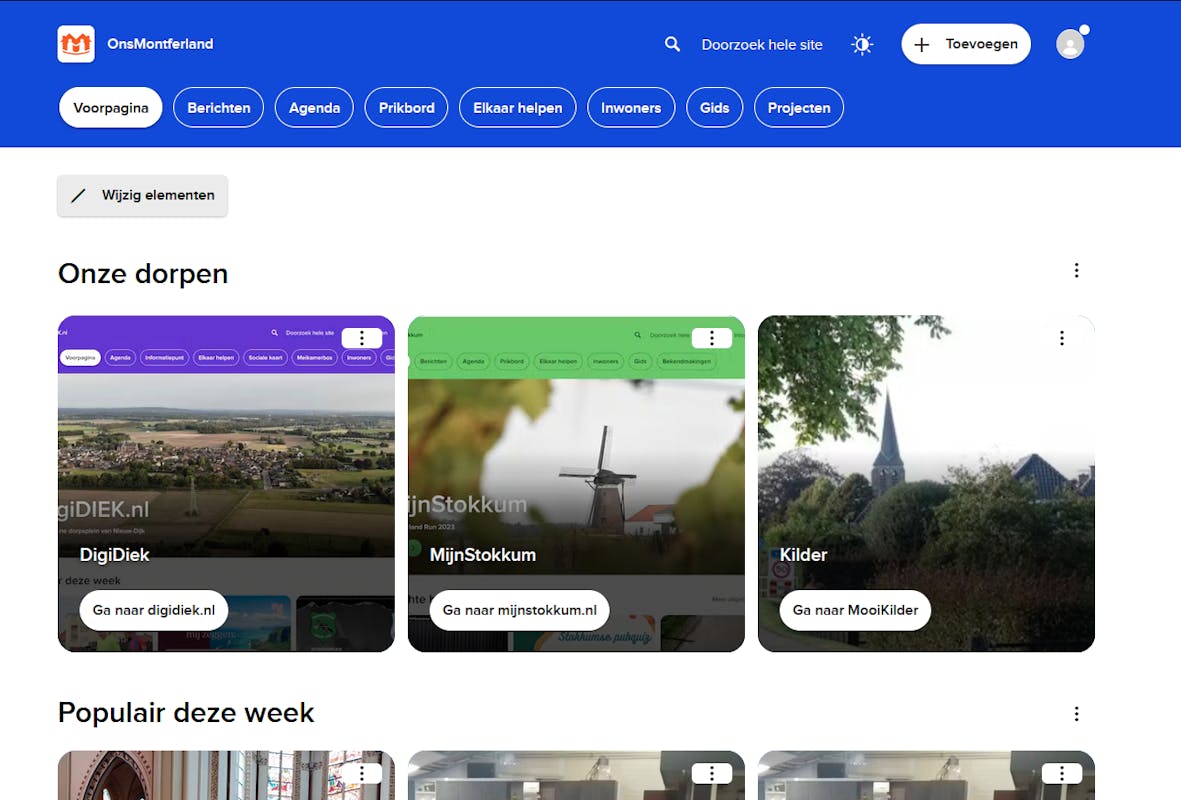The width and height of the screenshot is (1181, 800).
Task: Open the user profile avatar
Action: point(1070,44)
